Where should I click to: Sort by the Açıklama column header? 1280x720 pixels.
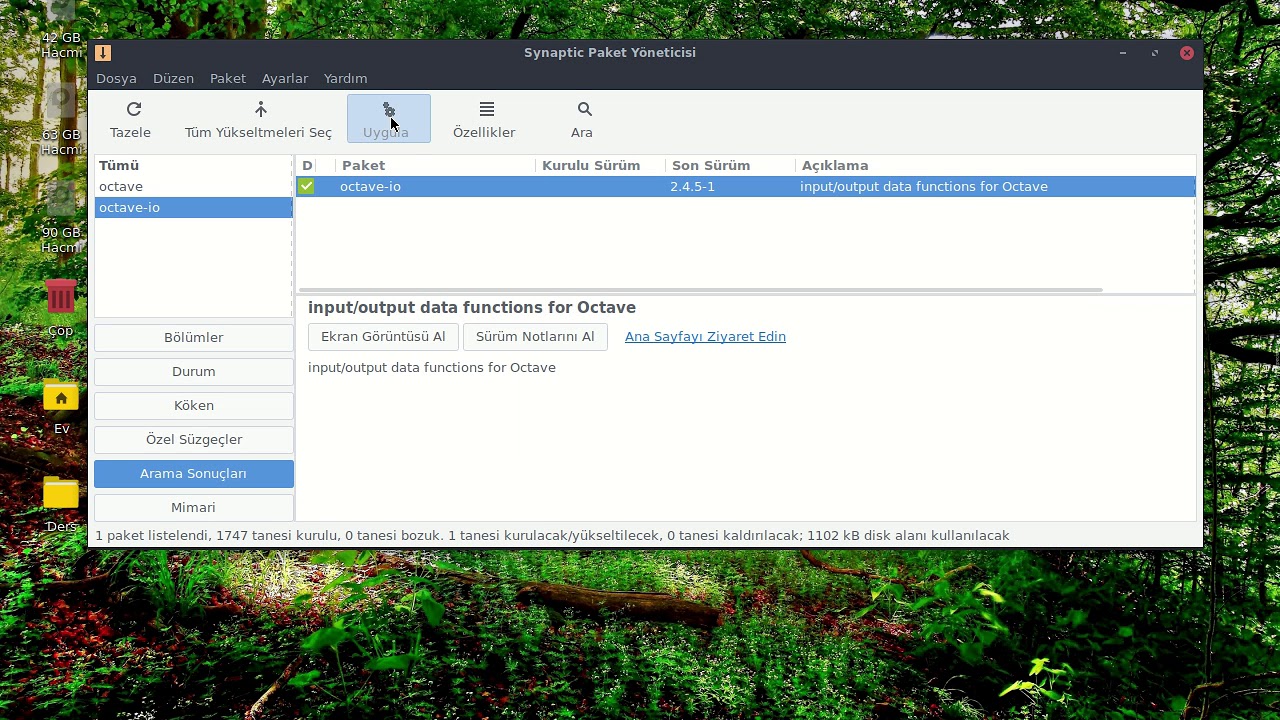[996, 165]
